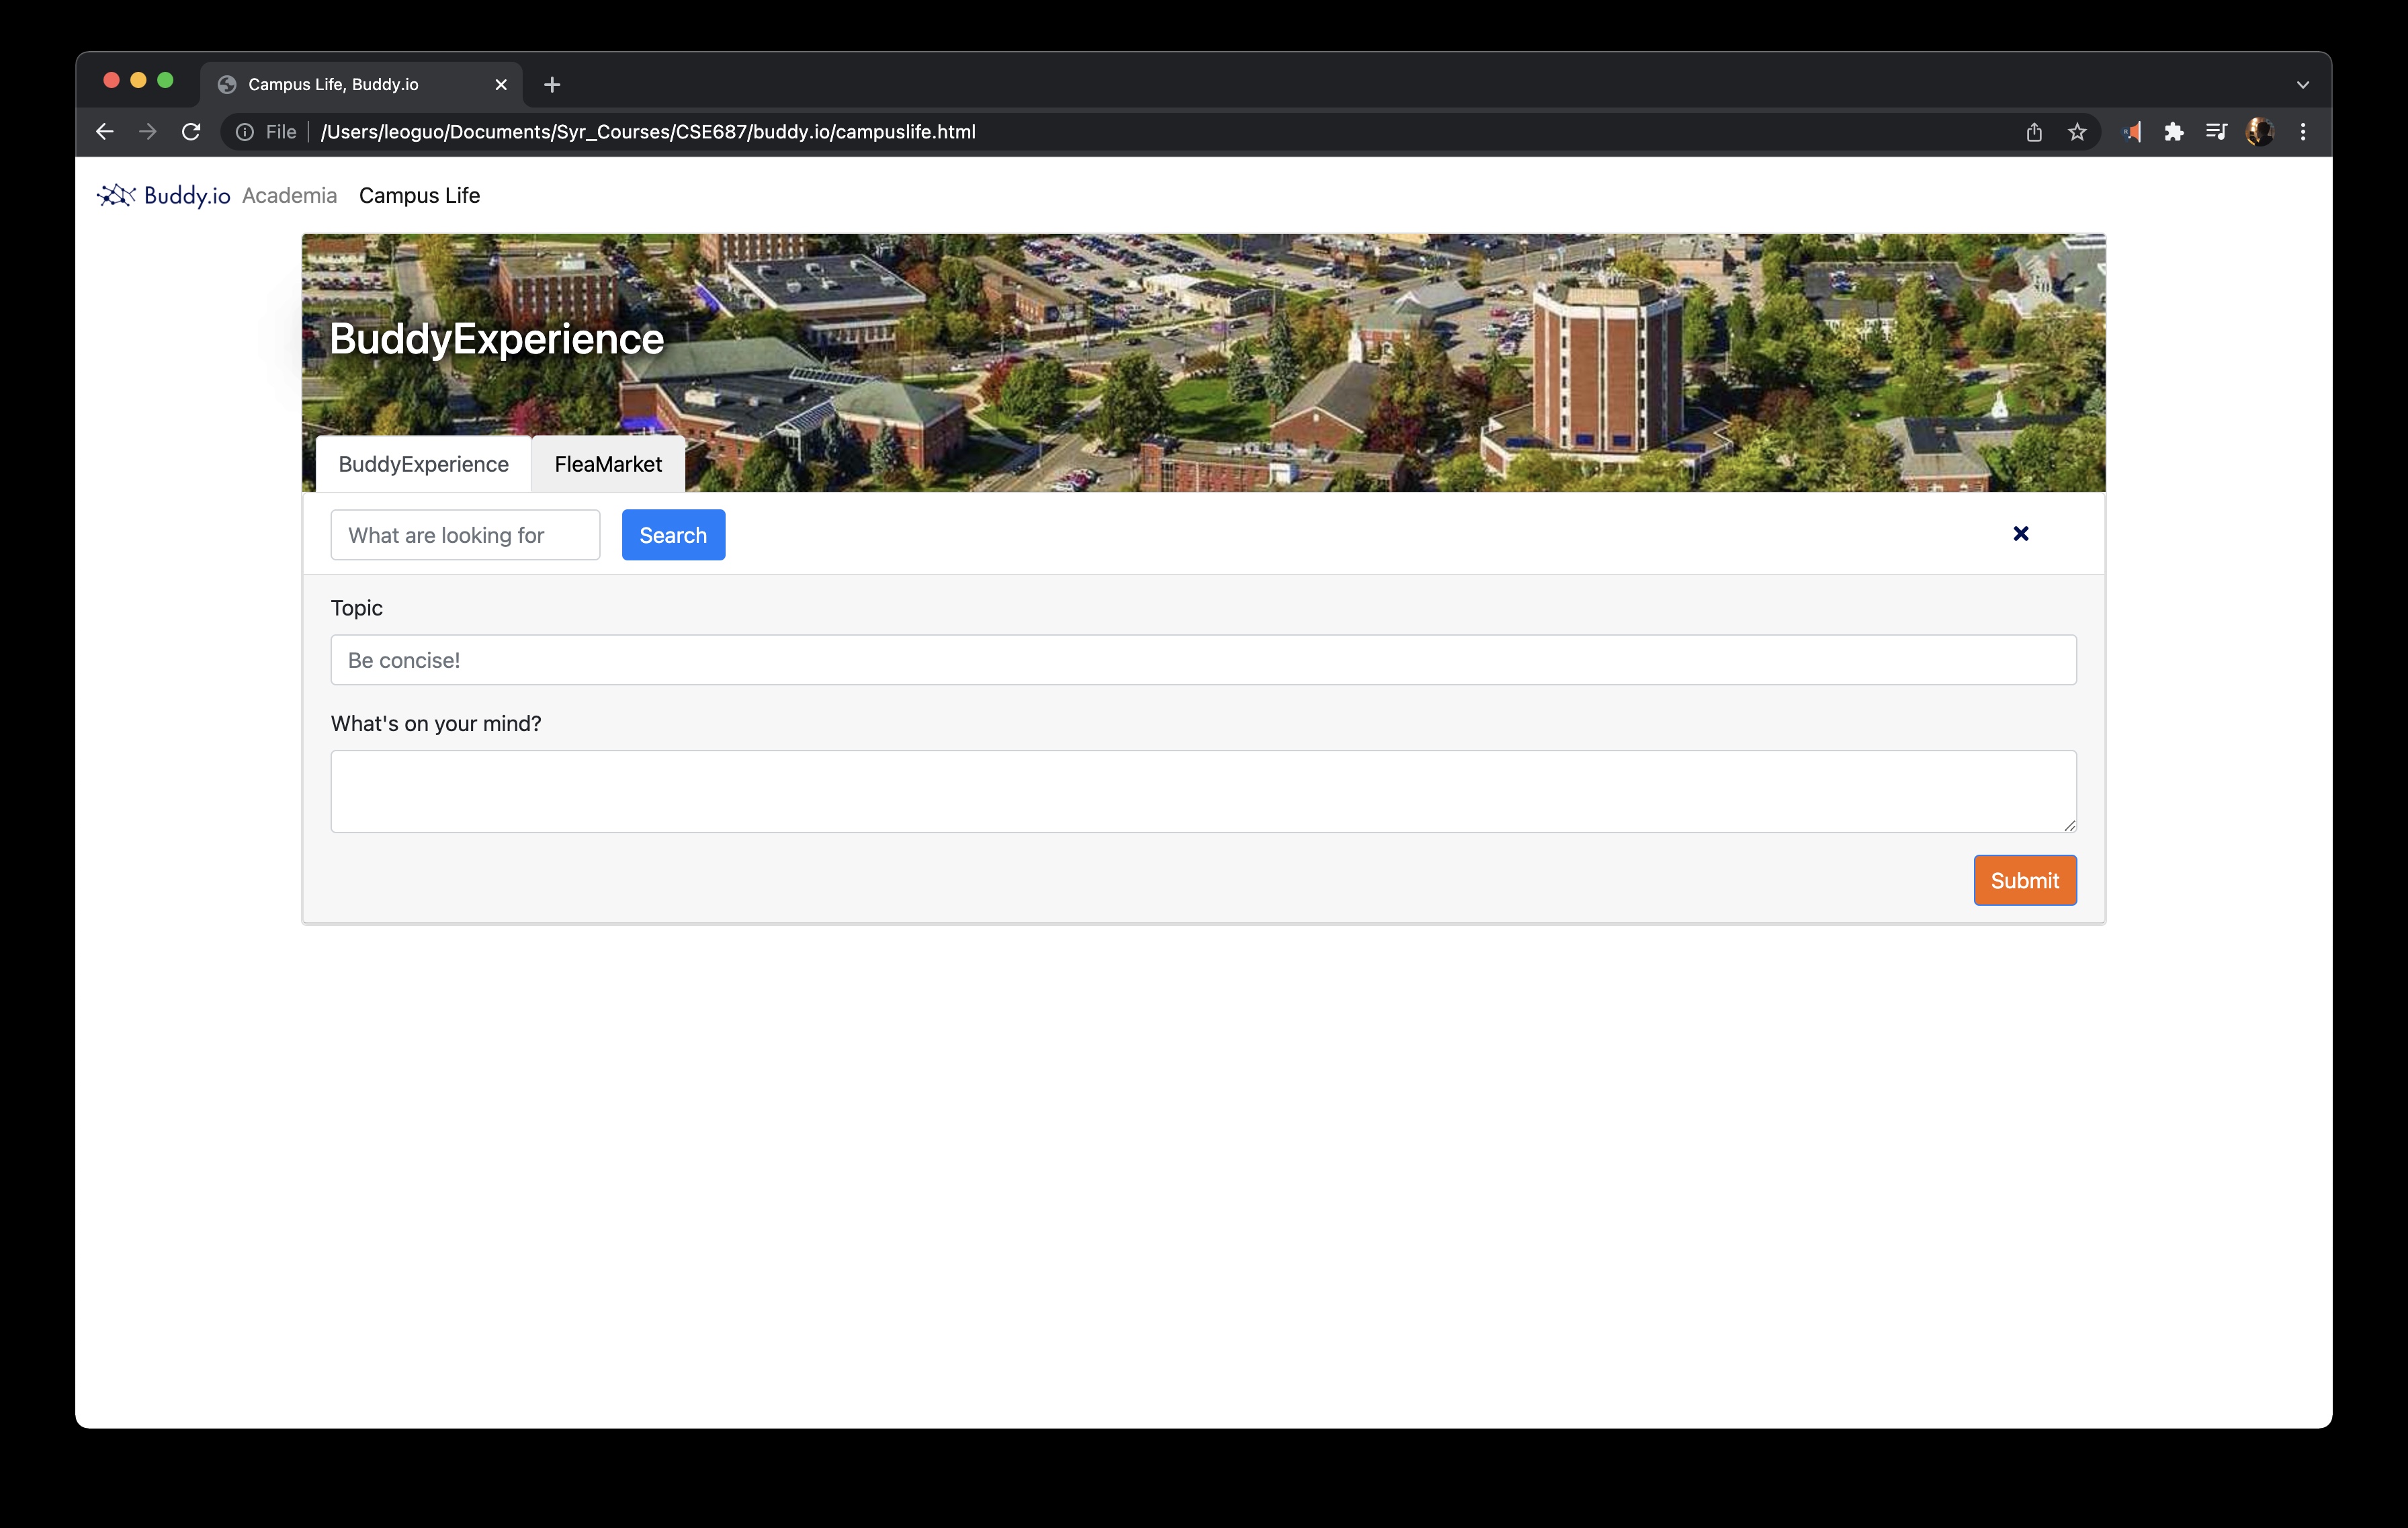
Task: Click the profile avatar icon
Action: [2259, 132]
